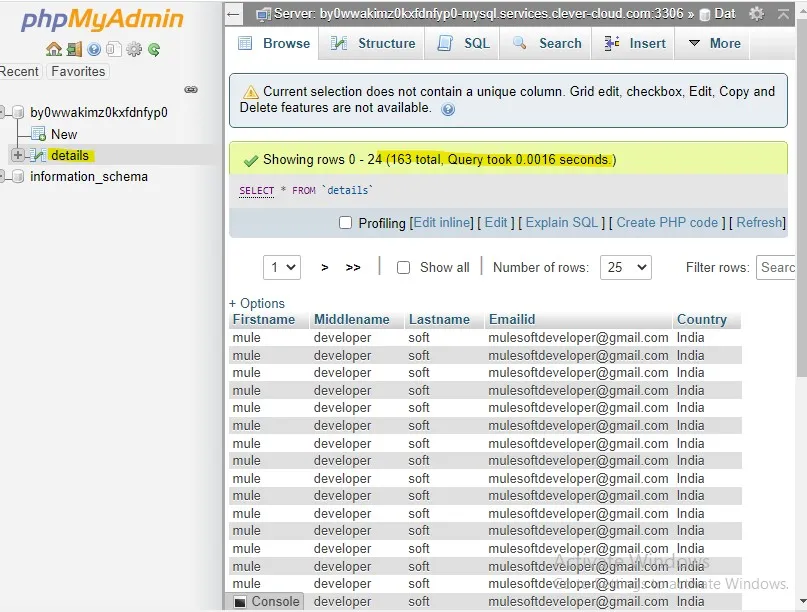Screen dimensions: 807x612
Task: Open phpMyAdmin documentation help icon
Action: [94, 49]
